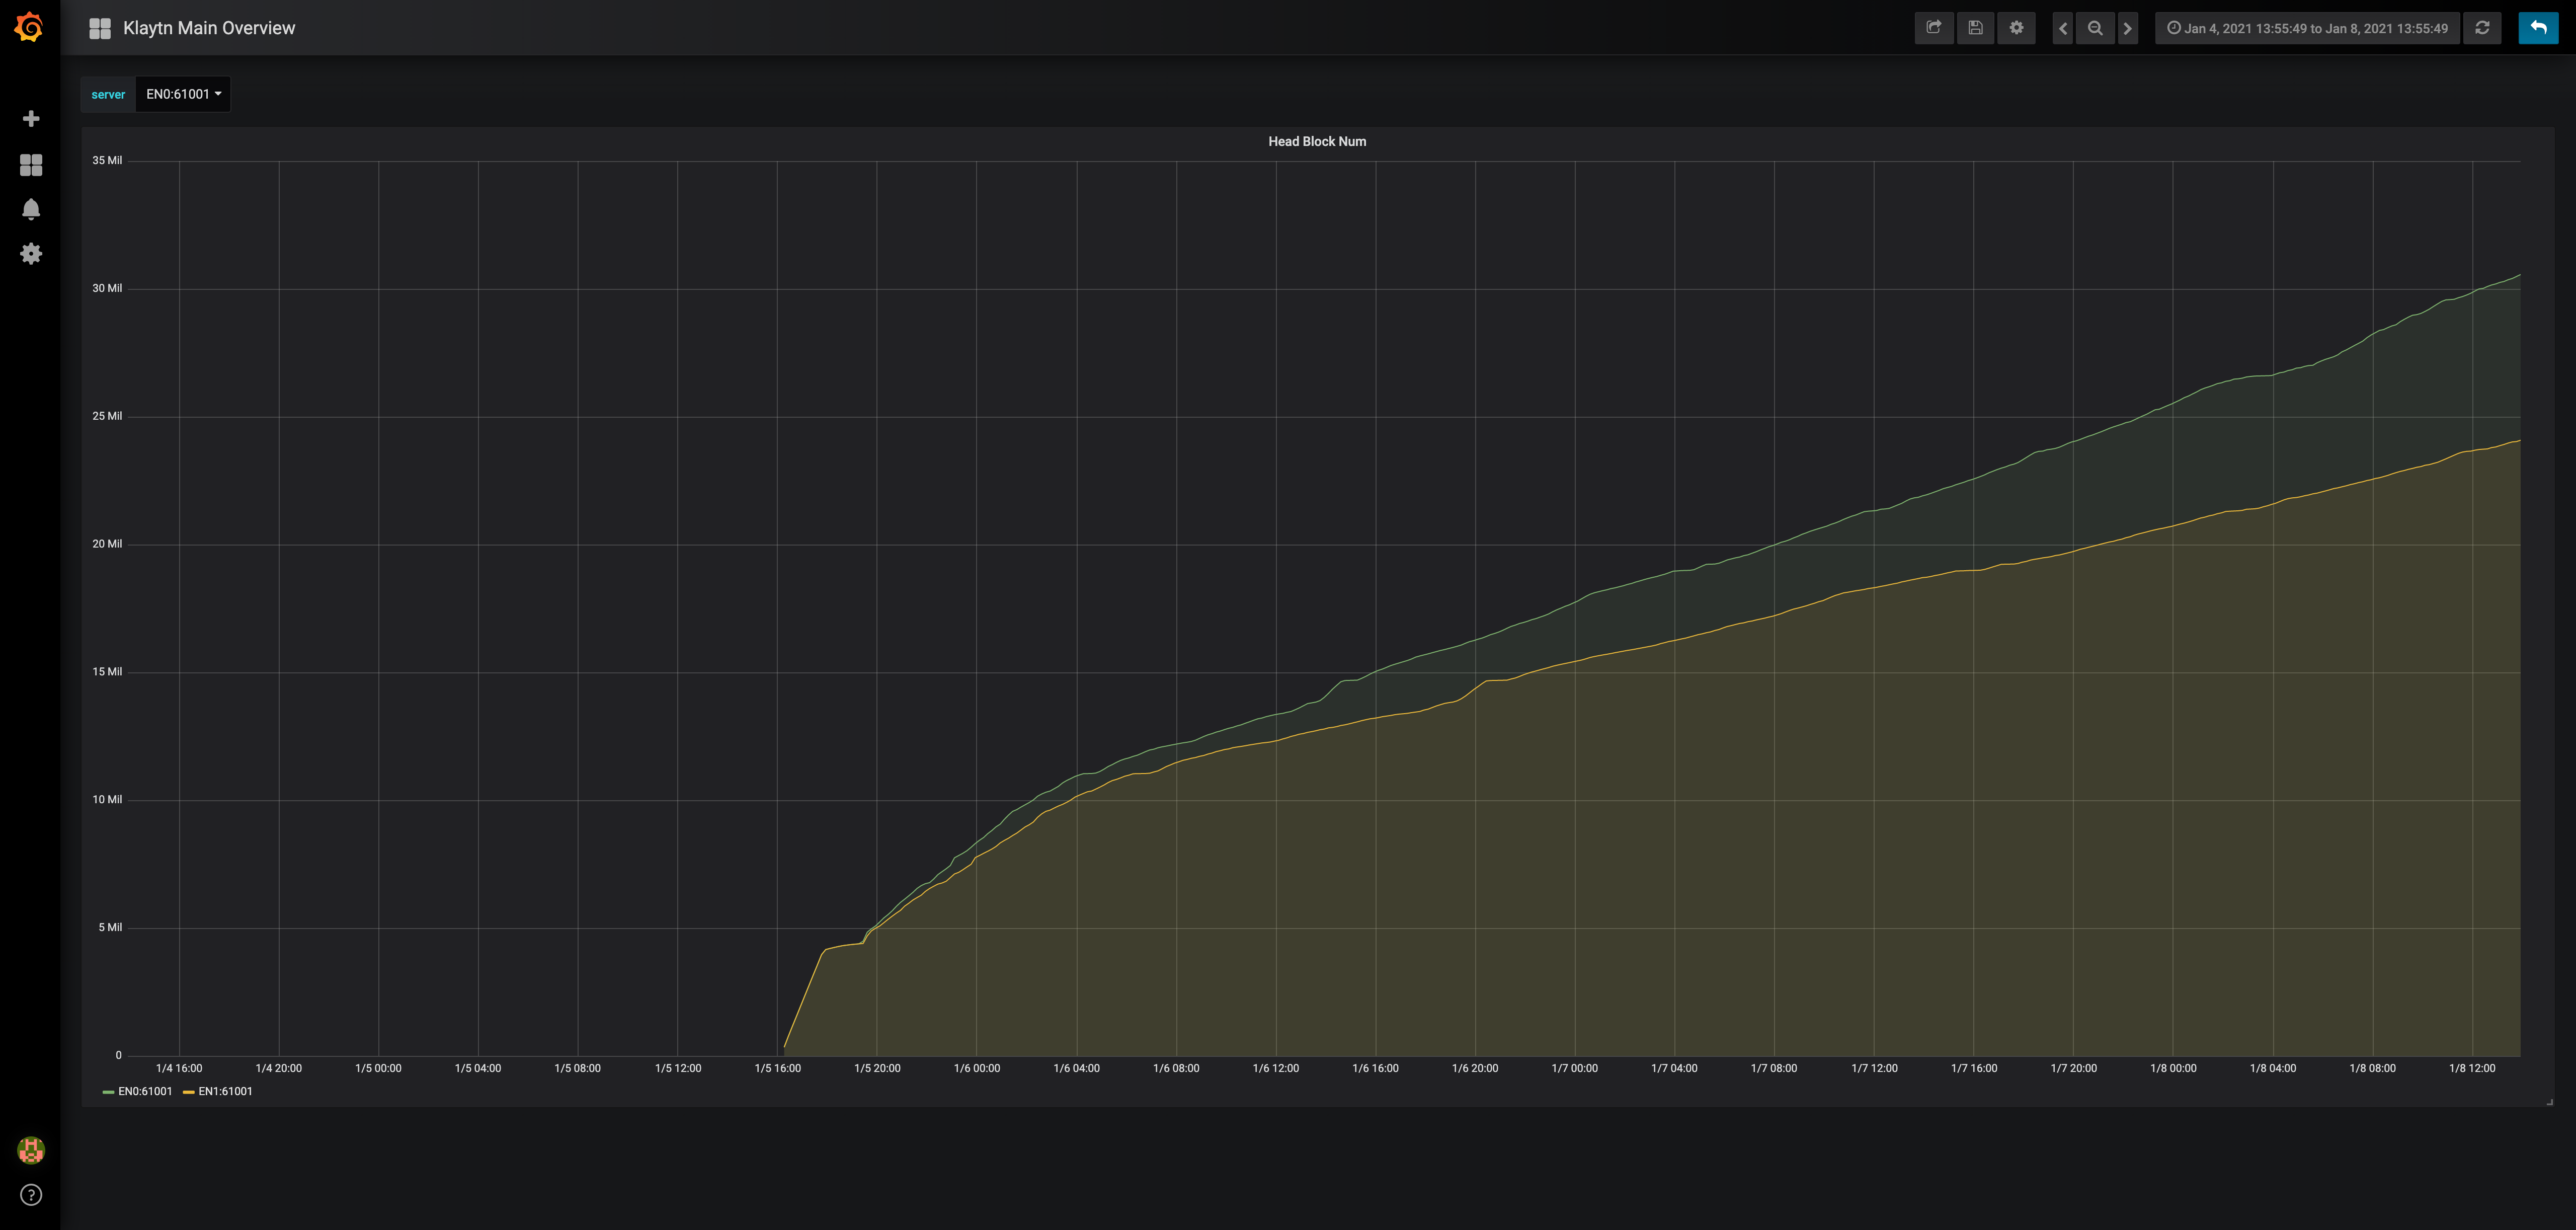Click the refresh dashboard icon
This screenshot has width=2576, height=1230.
(x=2482, y=28)
